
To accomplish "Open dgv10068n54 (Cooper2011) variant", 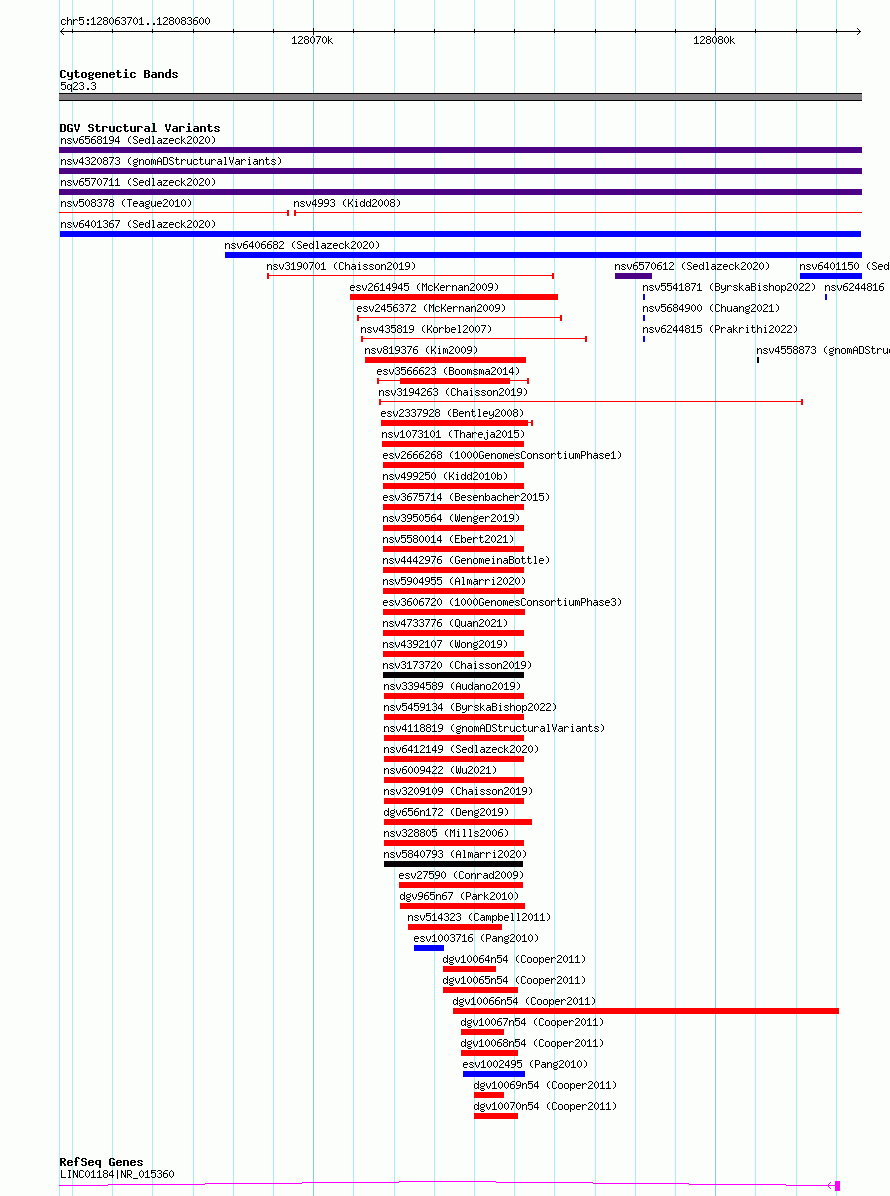I will tap(532, 1043).
